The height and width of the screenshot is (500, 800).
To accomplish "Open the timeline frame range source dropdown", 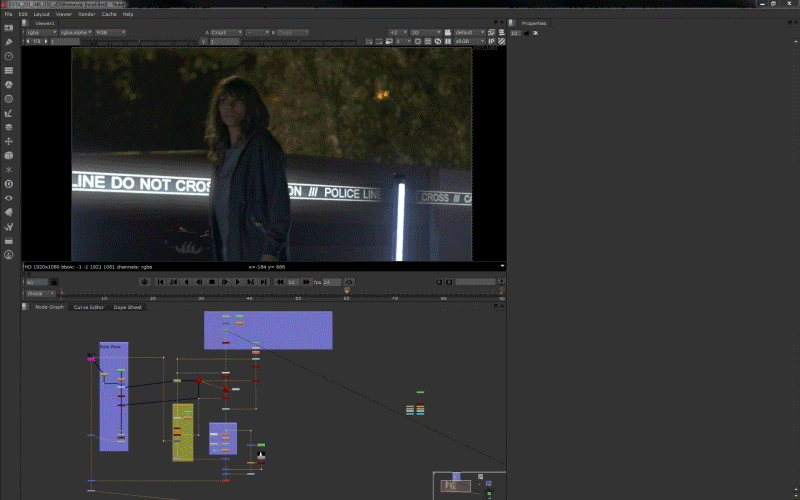I will (41, 293).
